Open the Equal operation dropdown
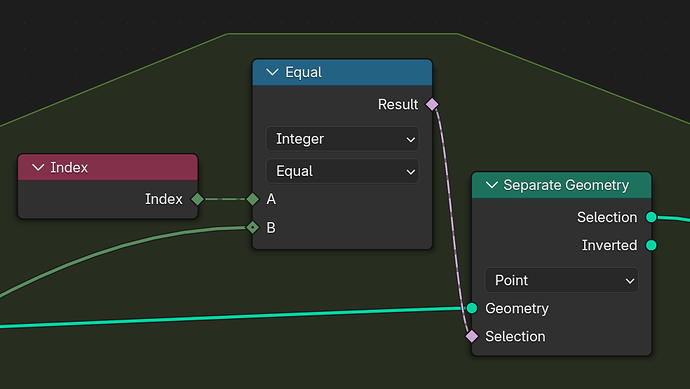 coord(342,171)
